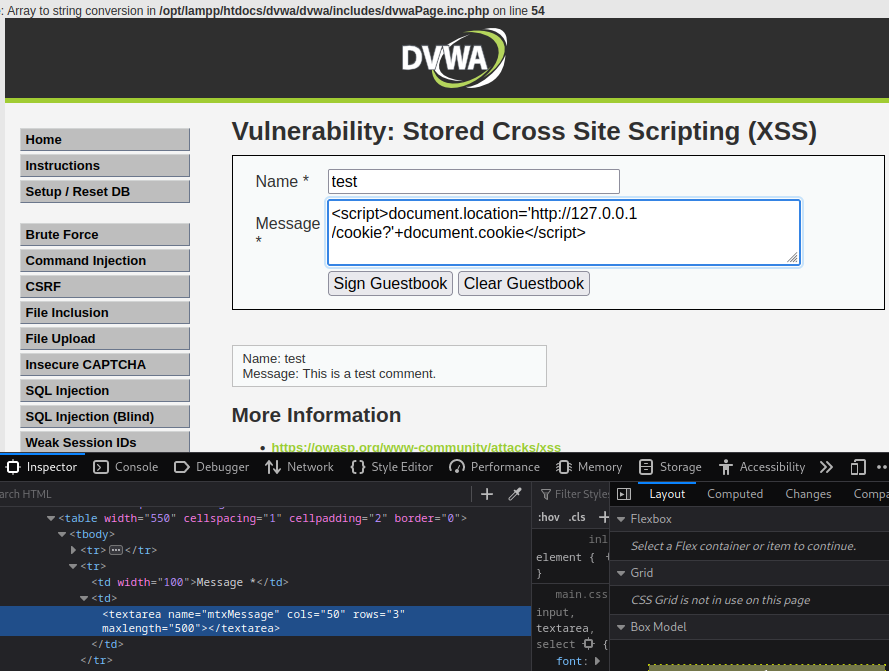The image size is (889, 671).
Task: Click the ellipsis badge in collapsed tr
Action: click(116, 550)
